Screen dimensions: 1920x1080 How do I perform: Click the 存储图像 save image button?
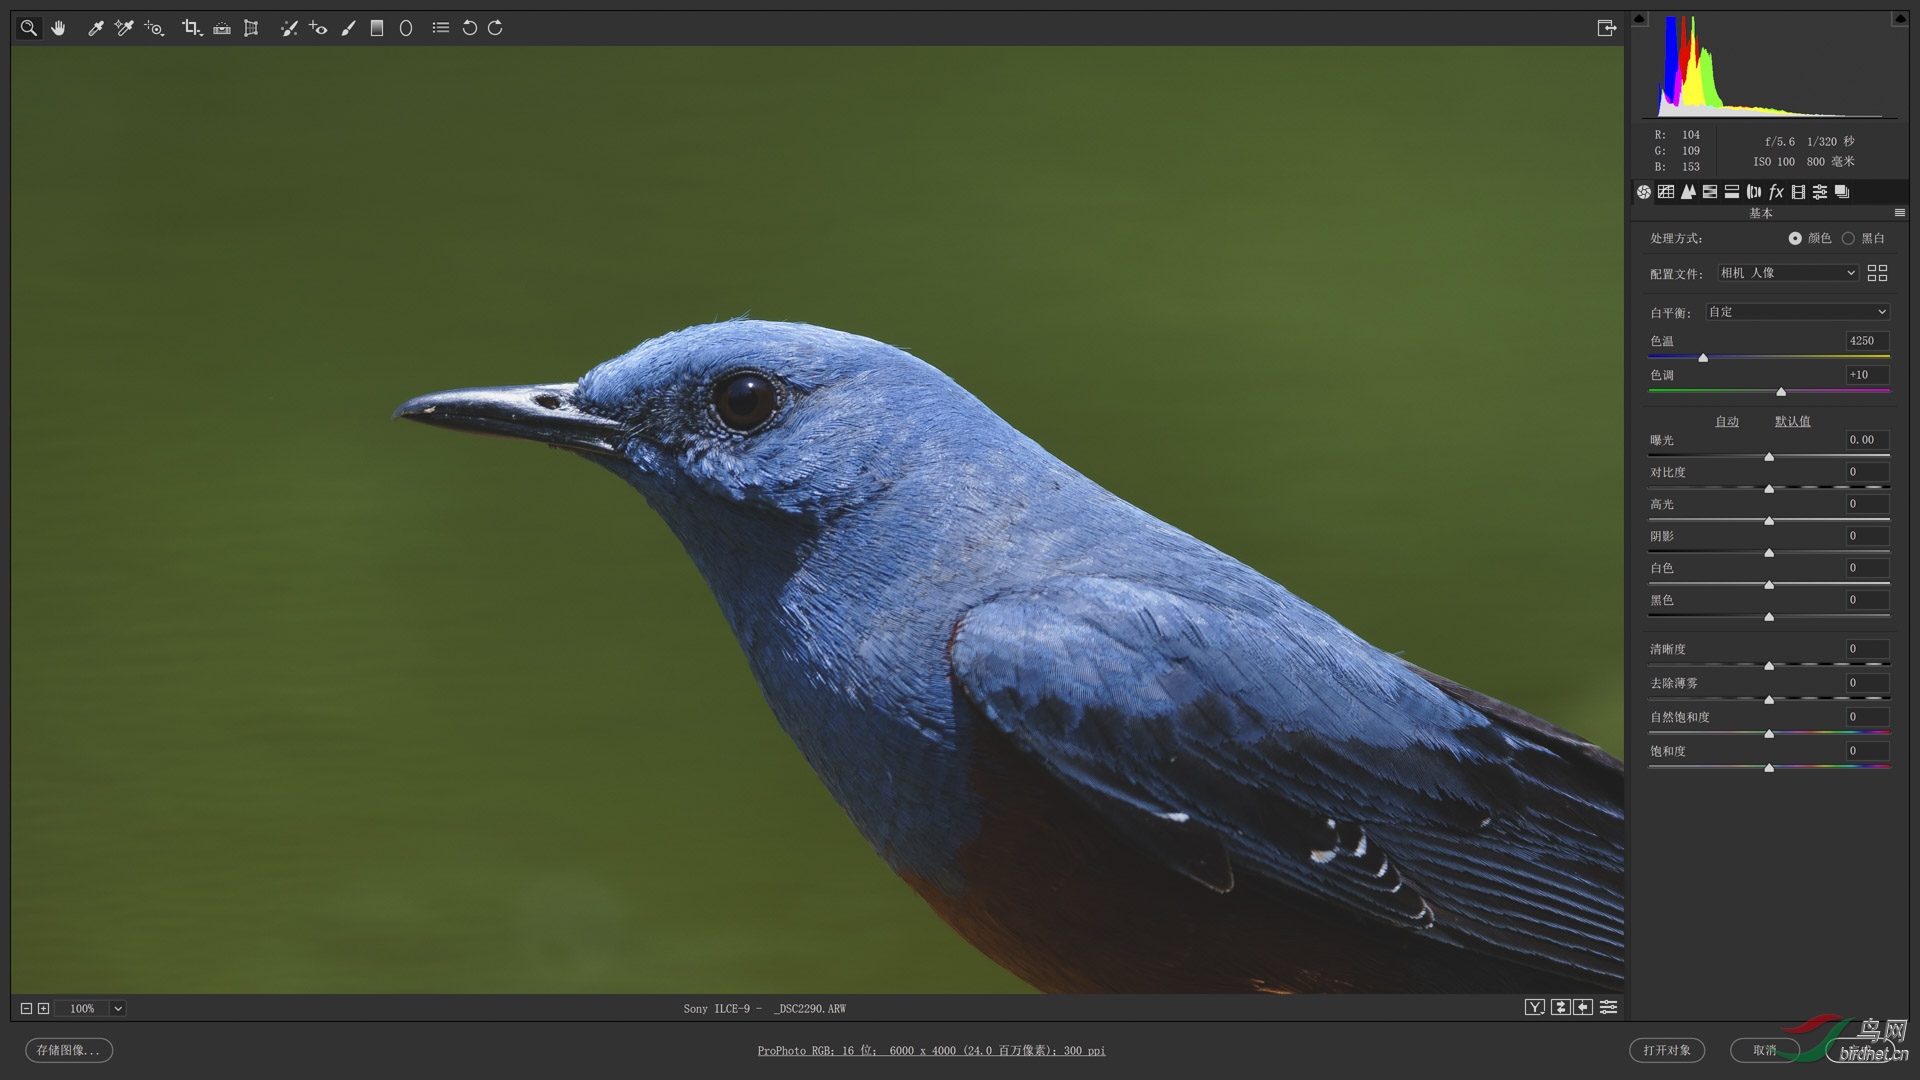click(68, 1050)
